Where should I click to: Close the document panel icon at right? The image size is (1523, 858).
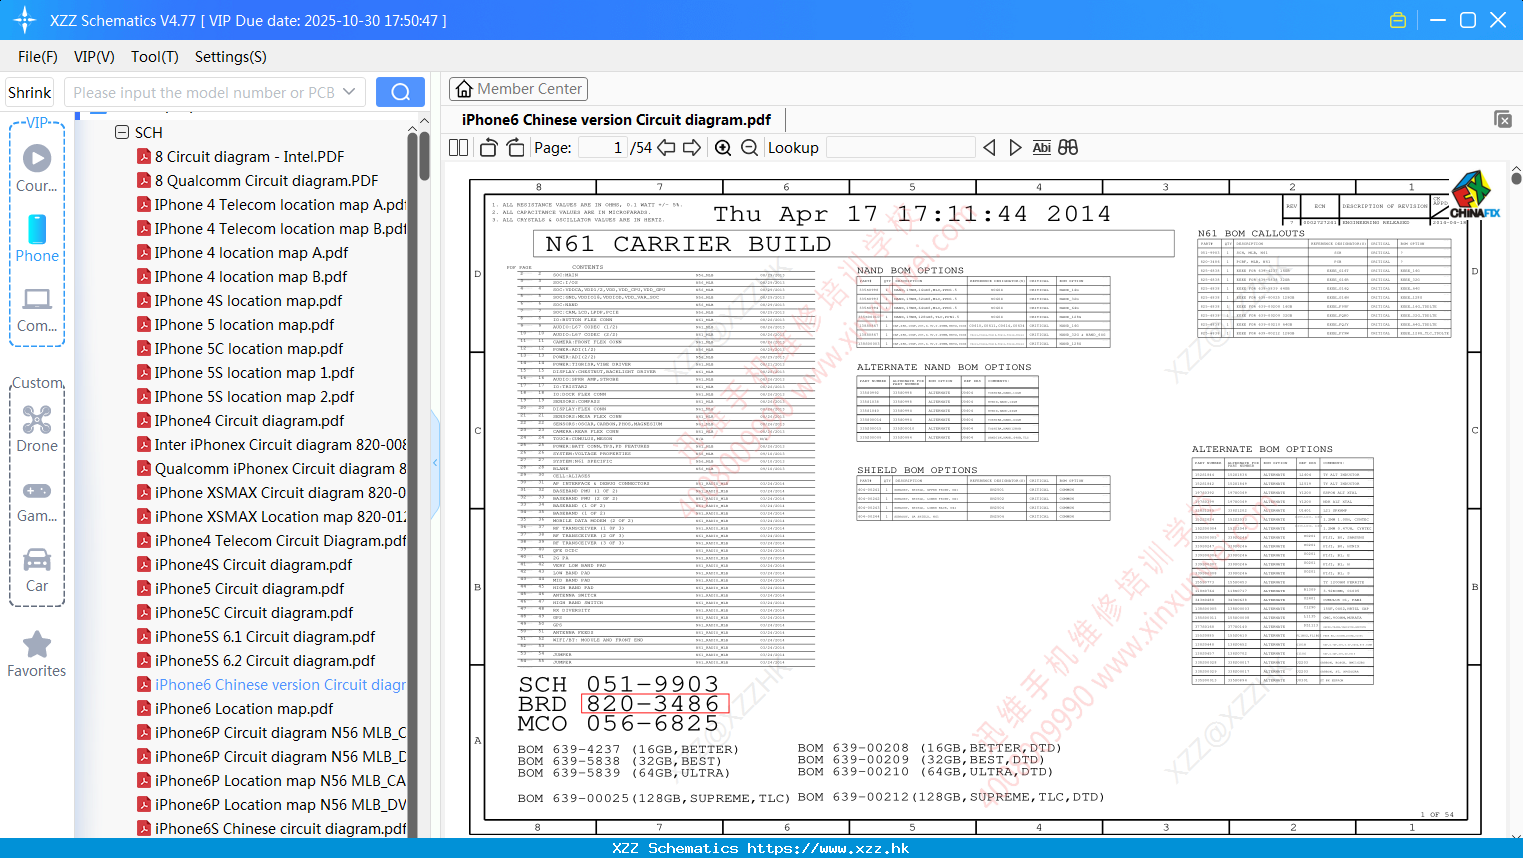(1503, 119)
